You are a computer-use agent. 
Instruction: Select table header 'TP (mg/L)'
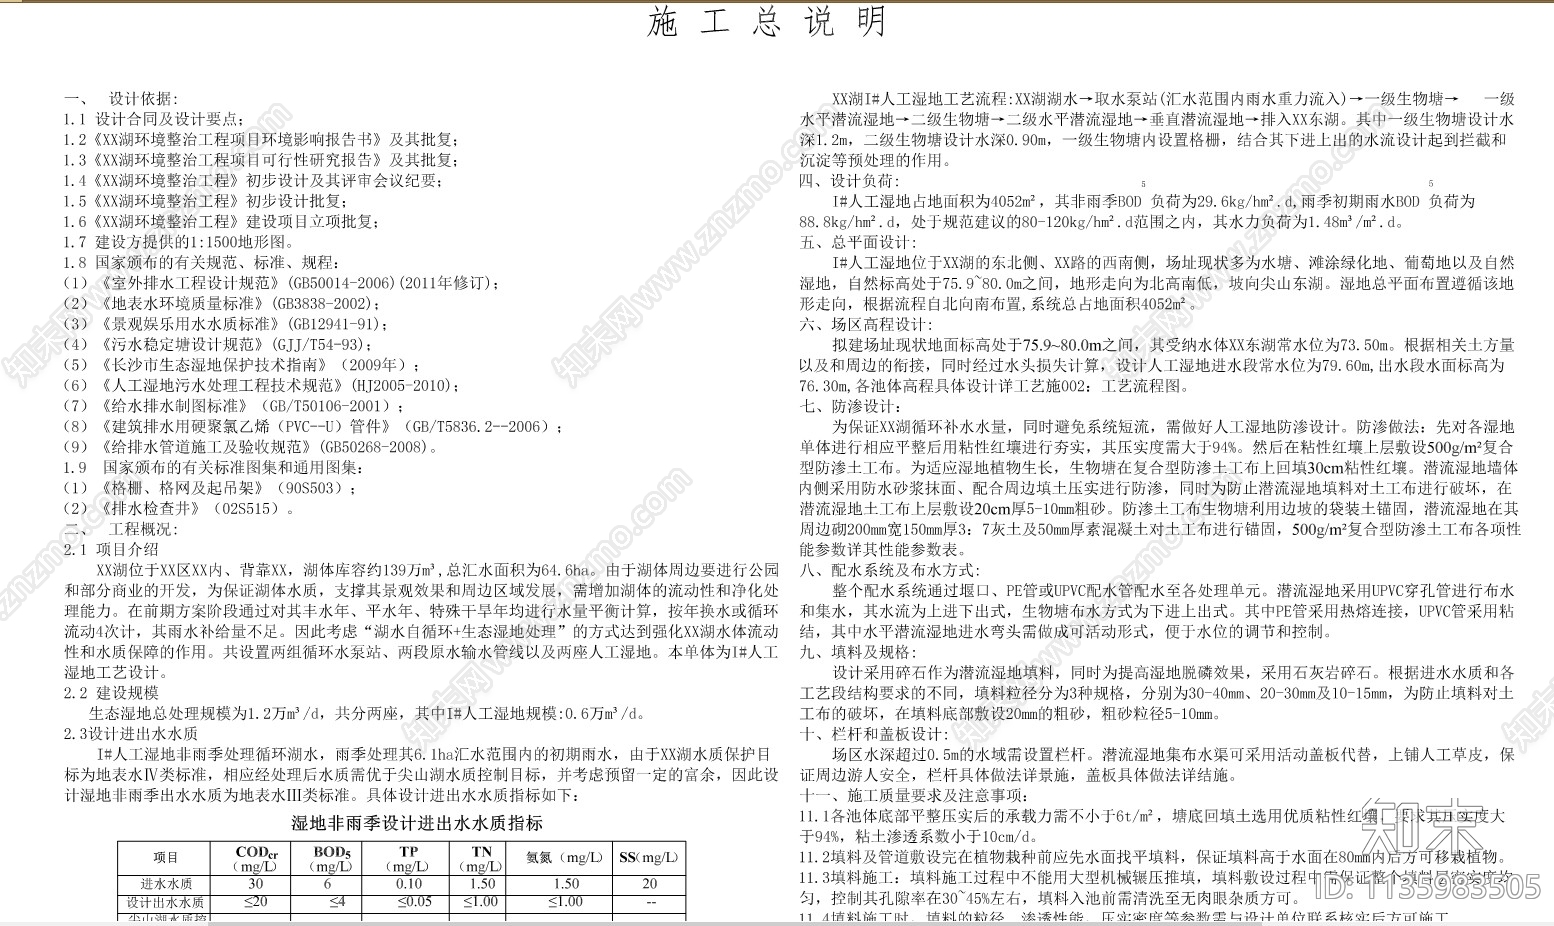[x=408, y=858]
